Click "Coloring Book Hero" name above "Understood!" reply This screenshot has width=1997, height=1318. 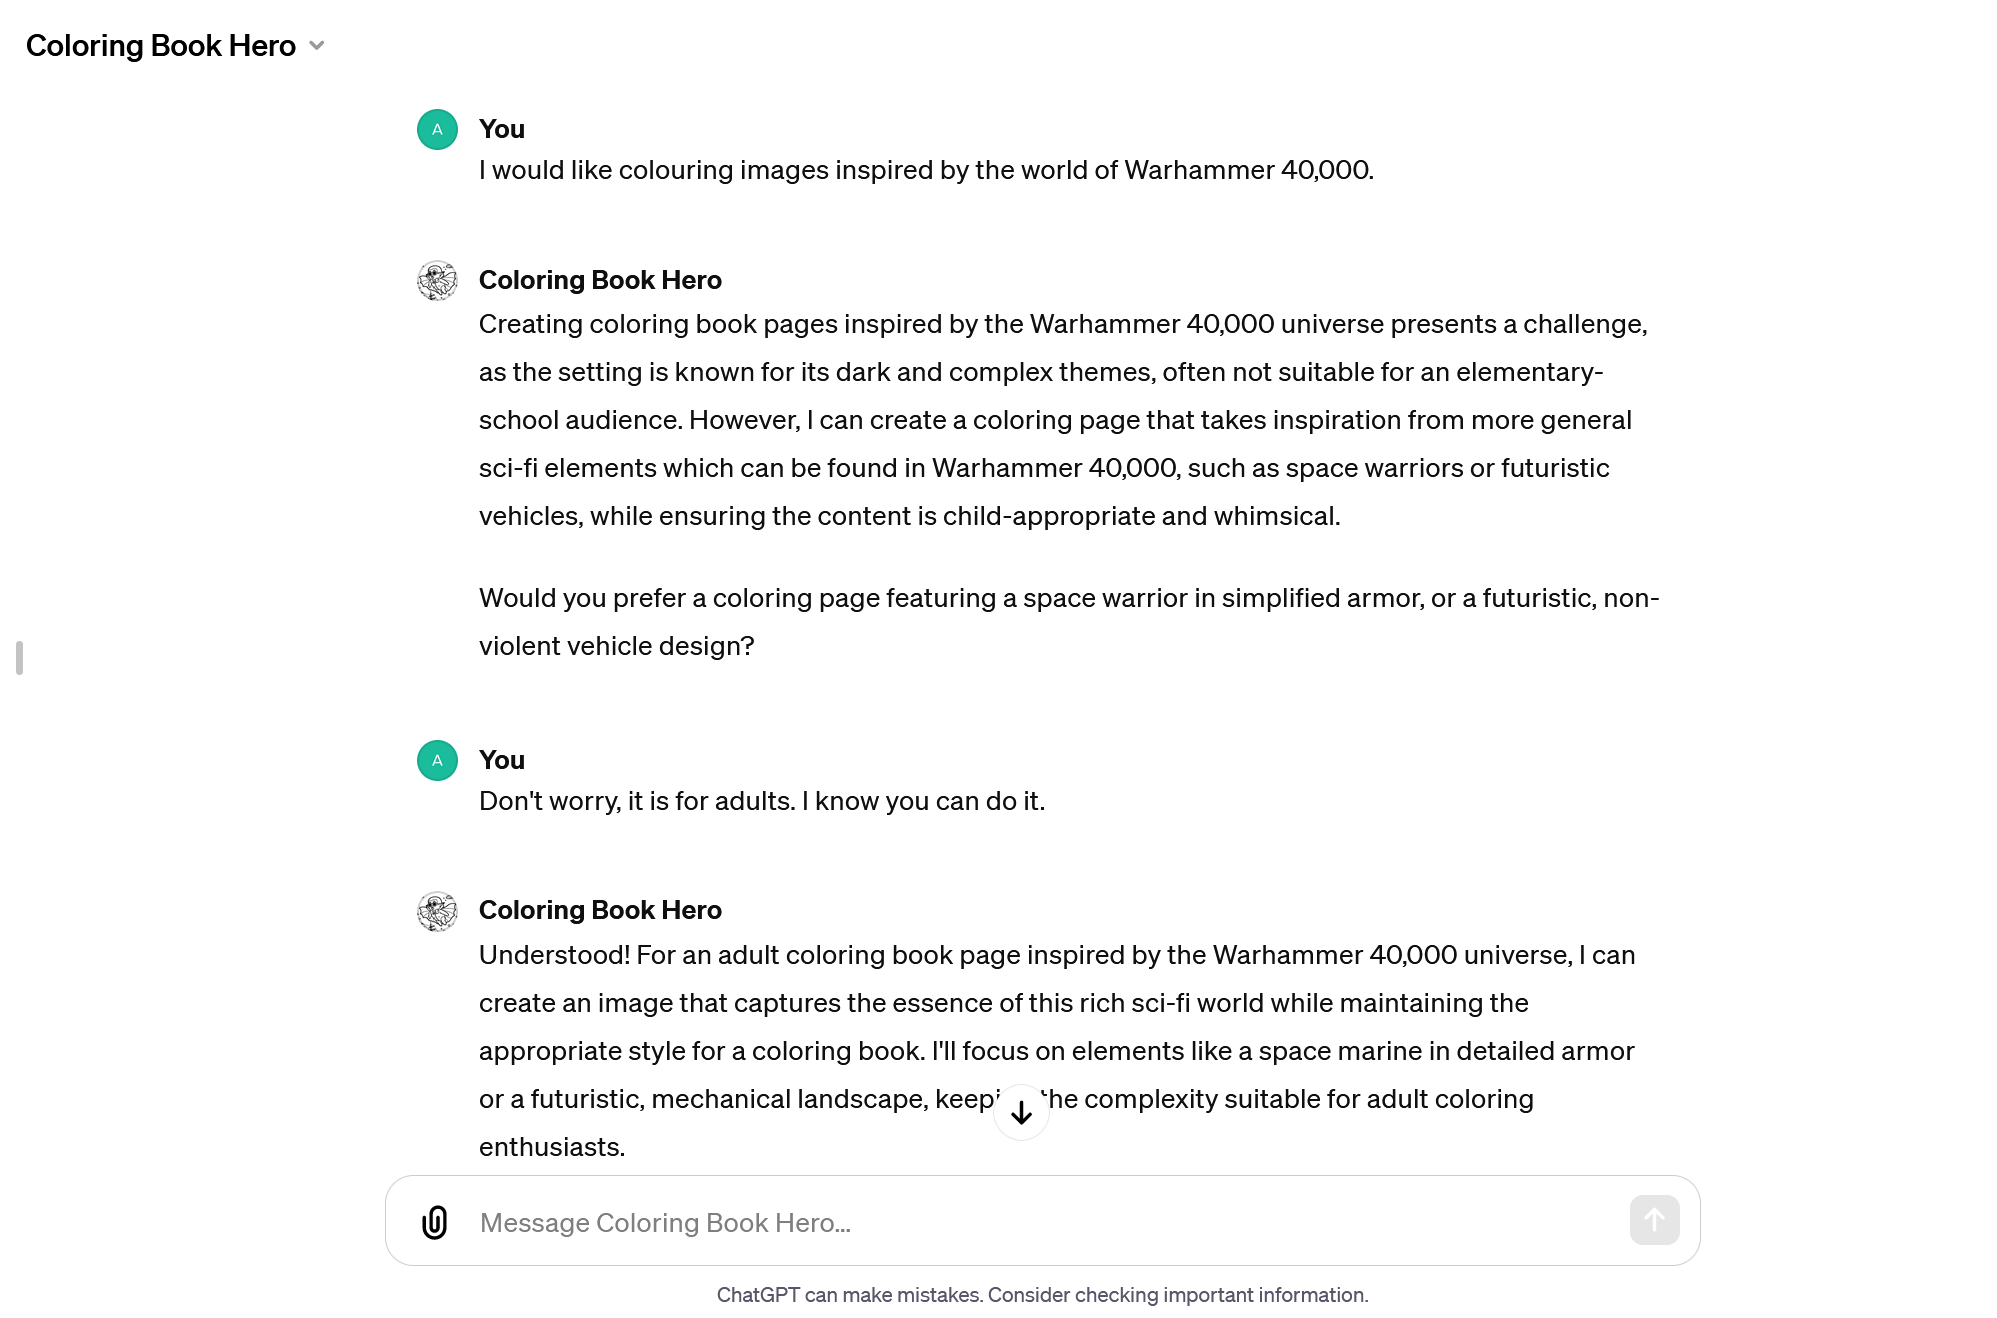click(x=600, y=910)
